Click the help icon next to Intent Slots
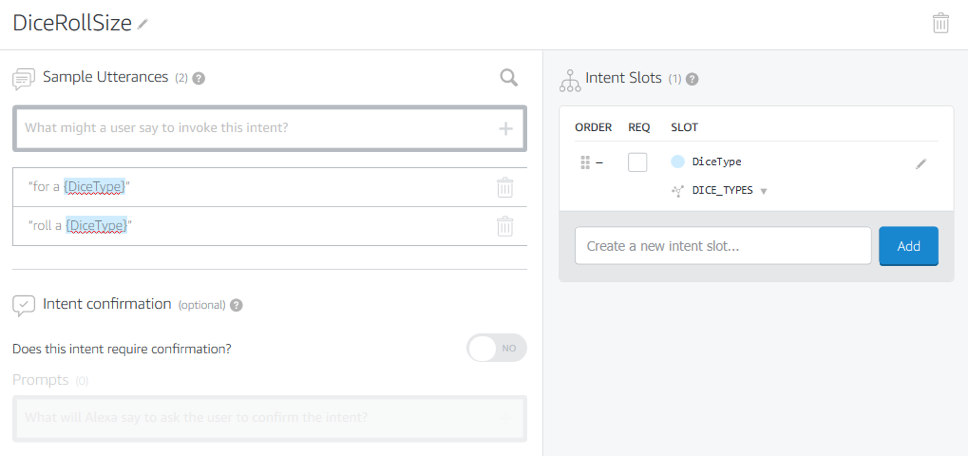The height and width of the screenshot is (456, 968). [692, 79]
